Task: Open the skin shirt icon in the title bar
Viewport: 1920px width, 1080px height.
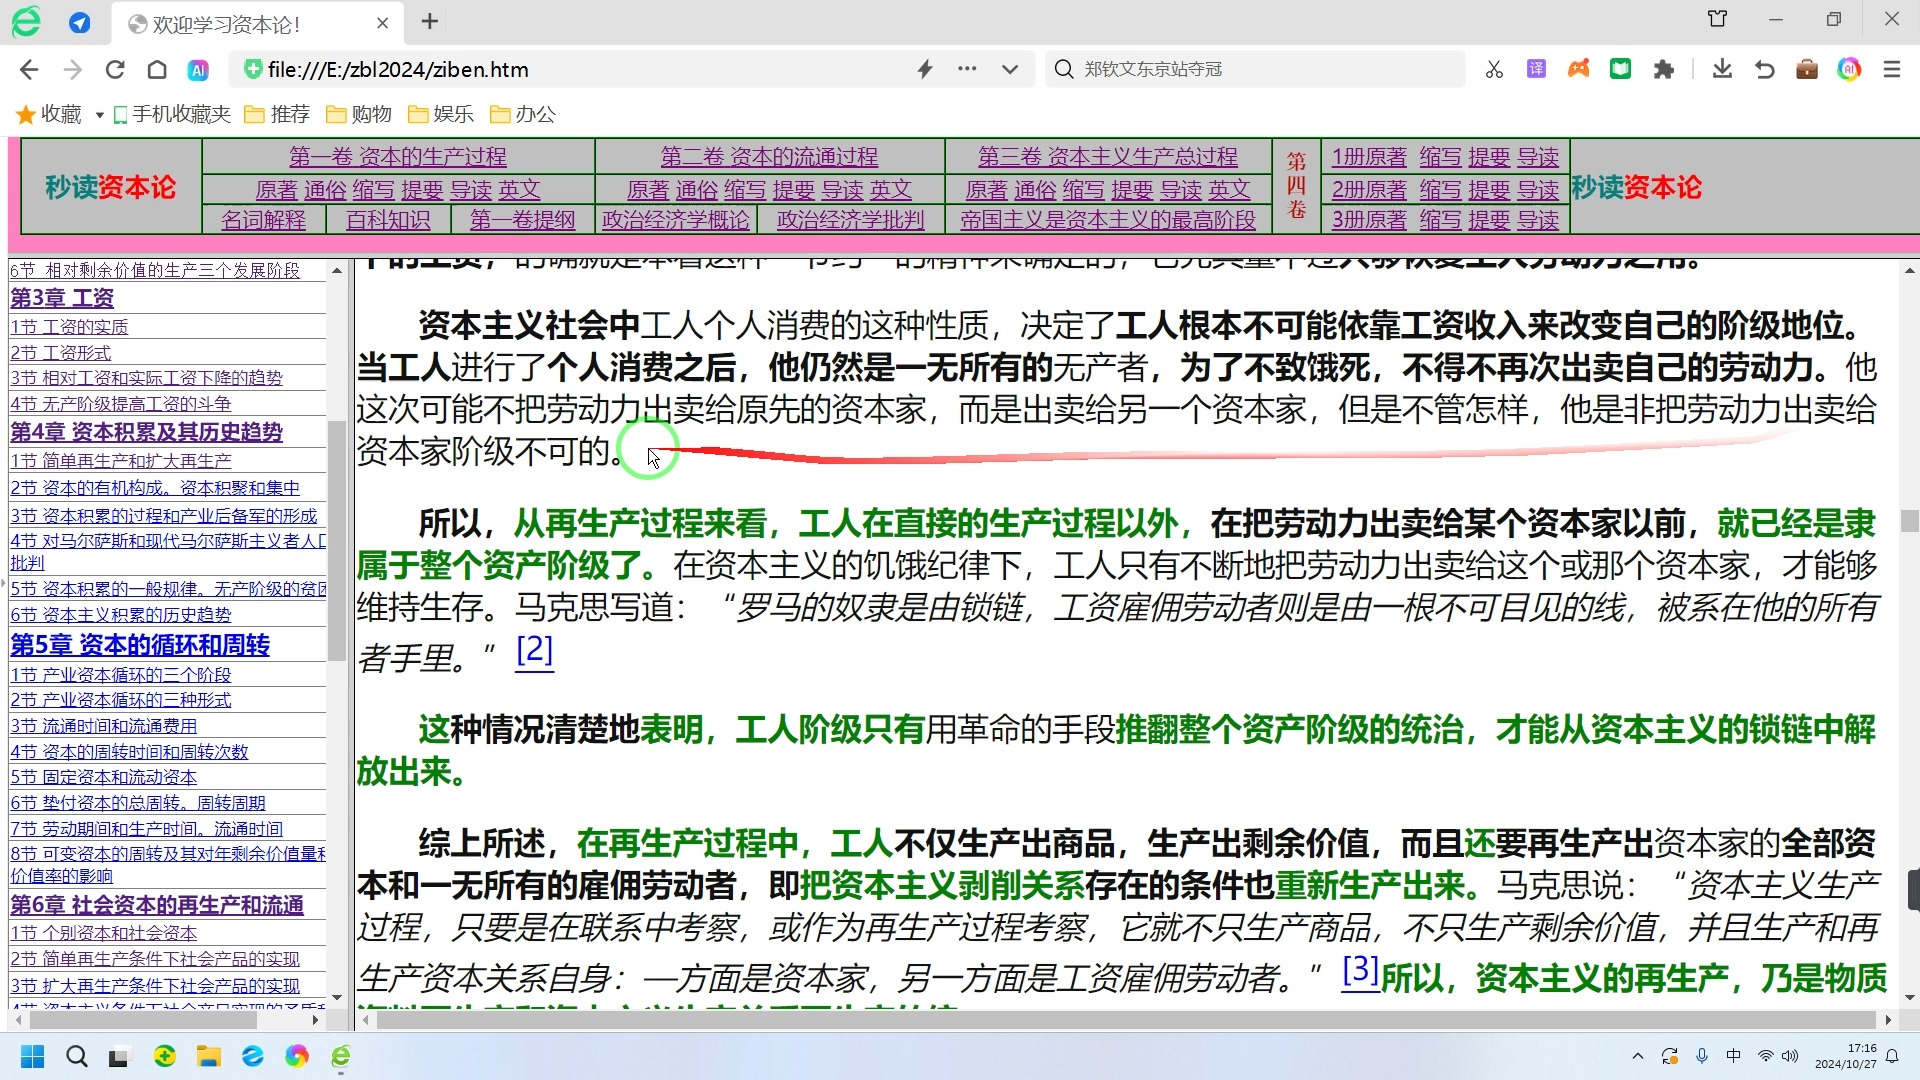Action: click(x=1717, y=19)
